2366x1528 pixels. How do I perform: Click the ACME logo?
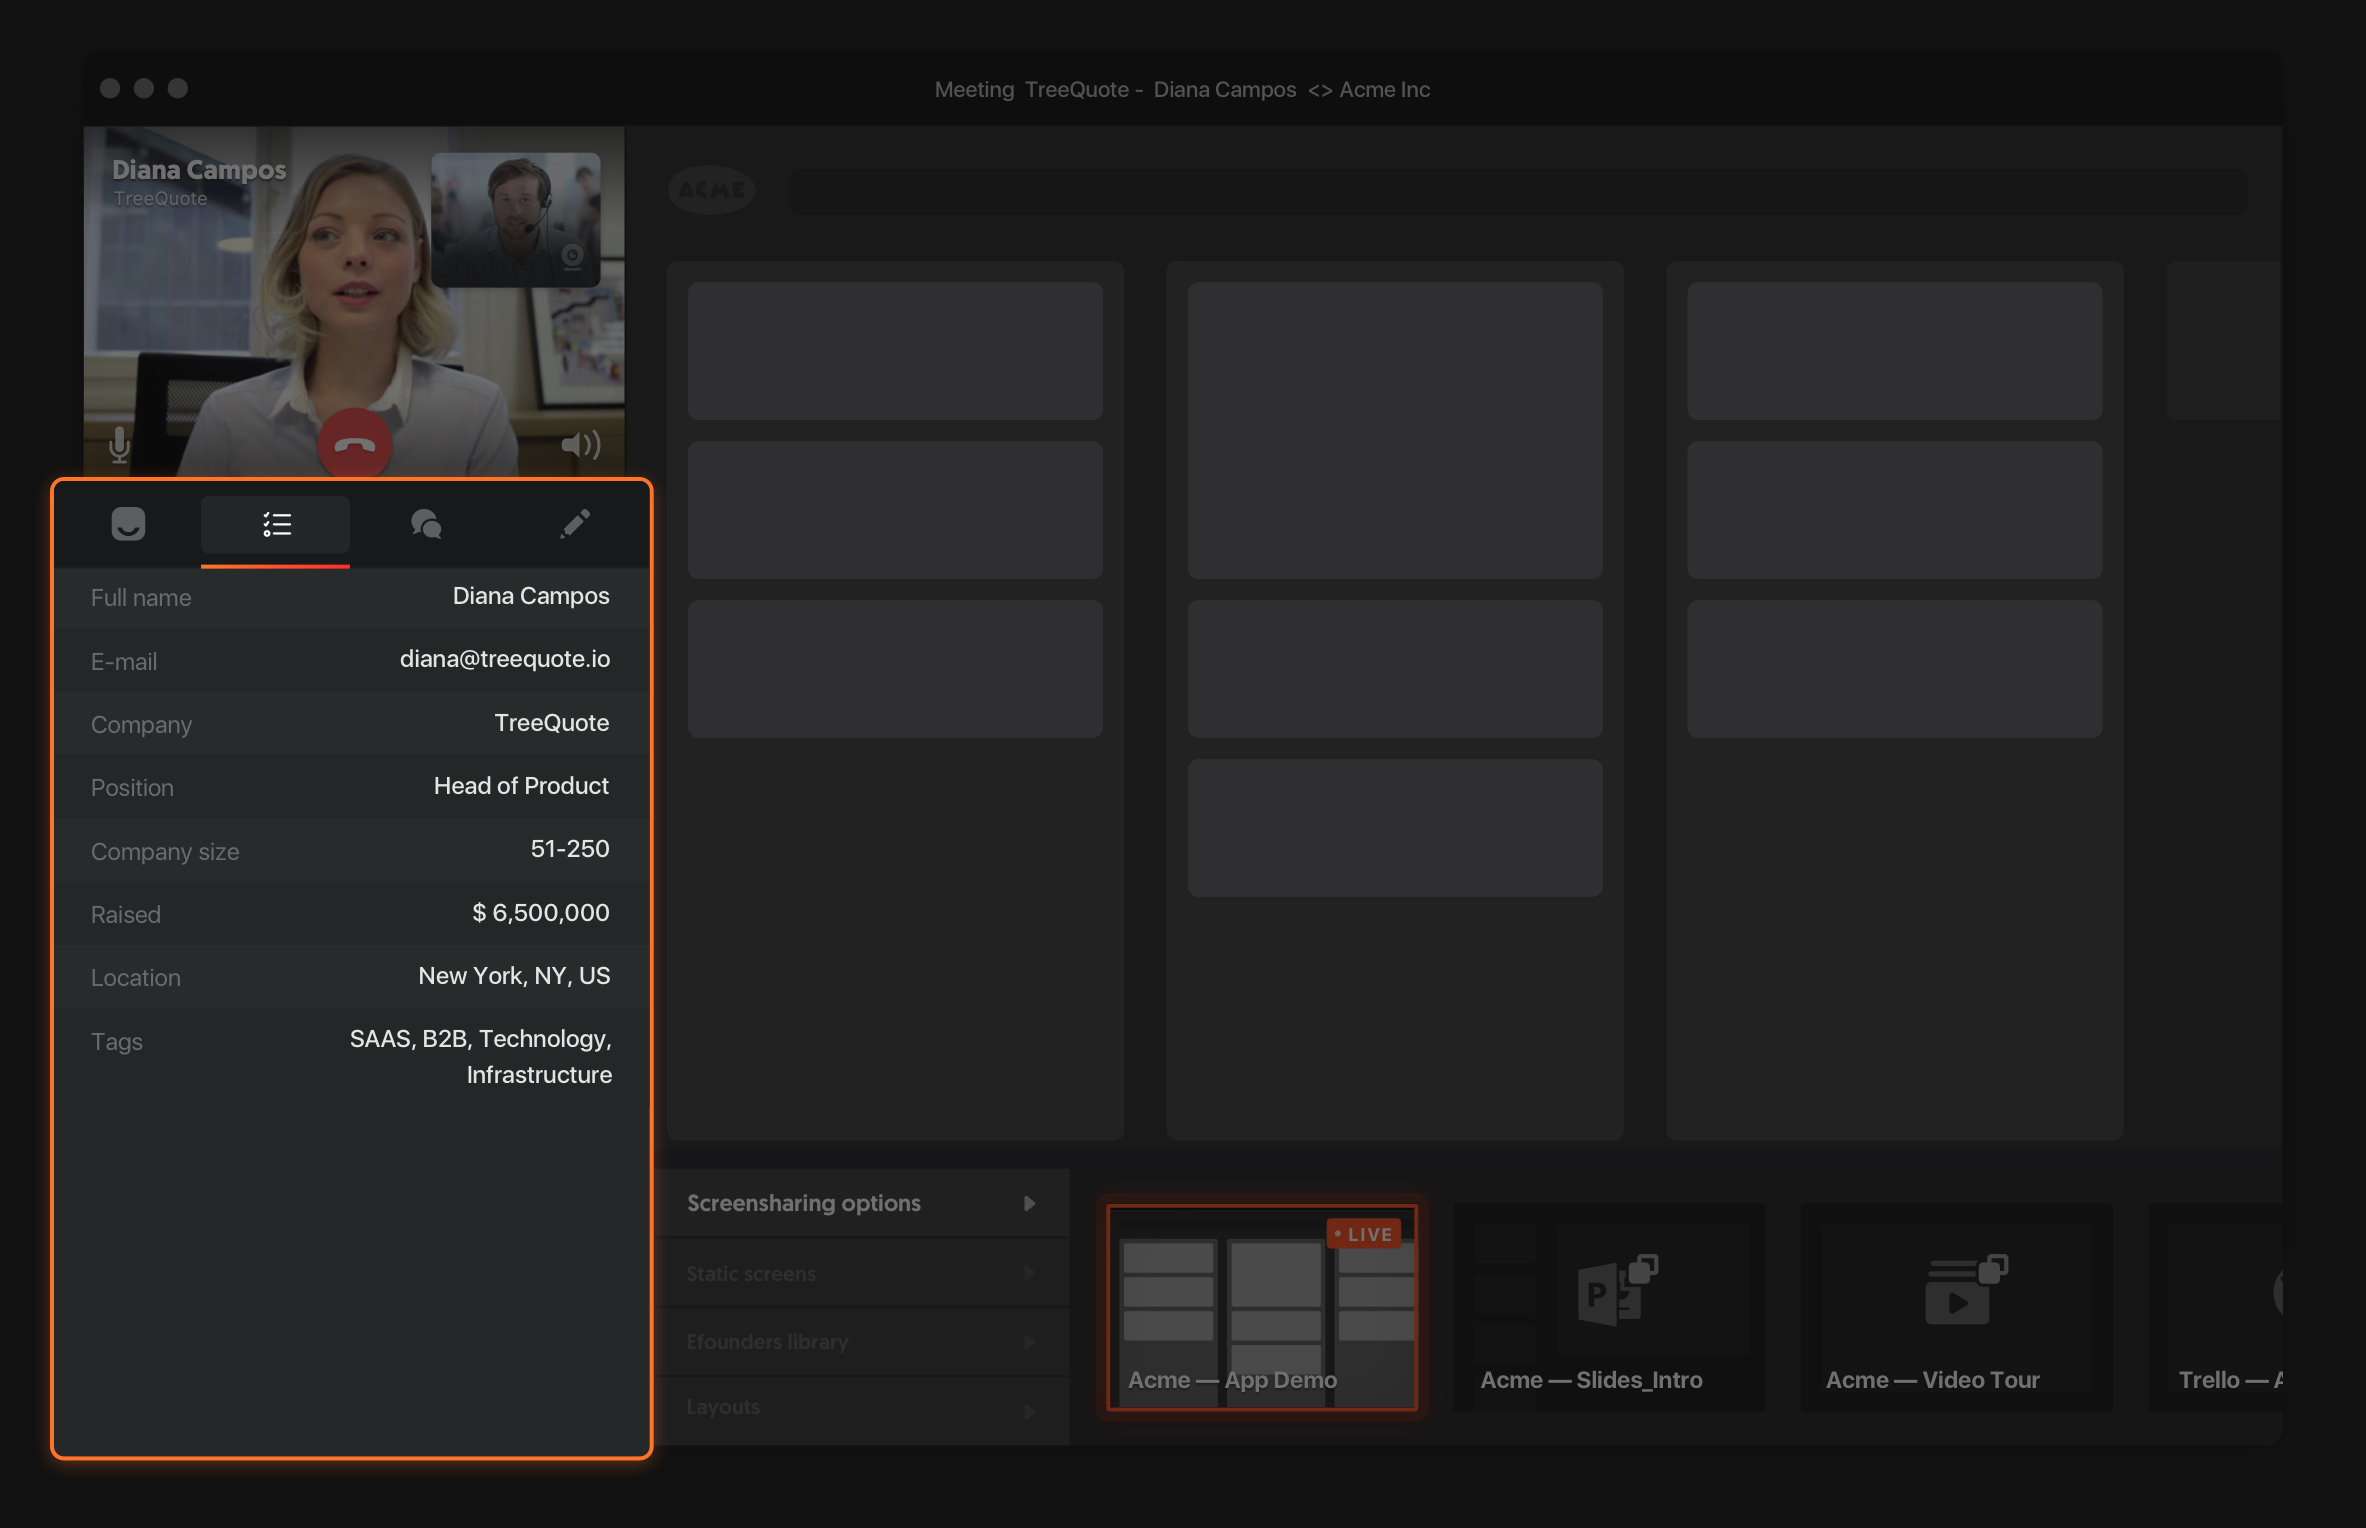[711, 190]
